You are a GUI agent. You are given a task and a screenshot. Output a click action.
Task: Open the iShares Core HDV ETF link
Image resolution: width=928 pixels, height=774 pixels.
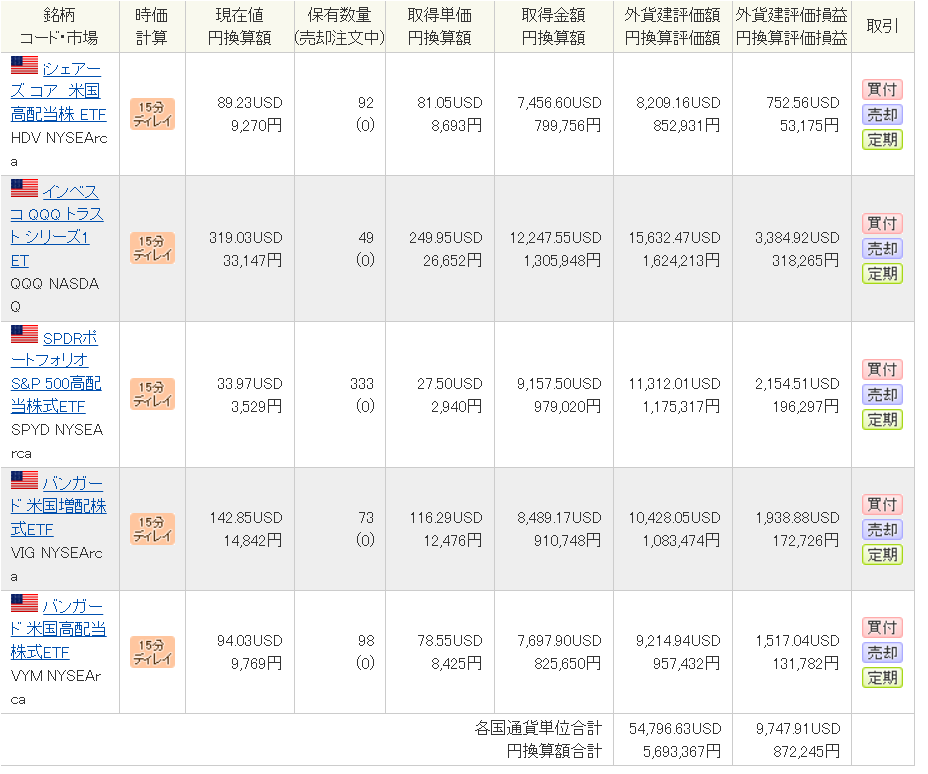59,91
